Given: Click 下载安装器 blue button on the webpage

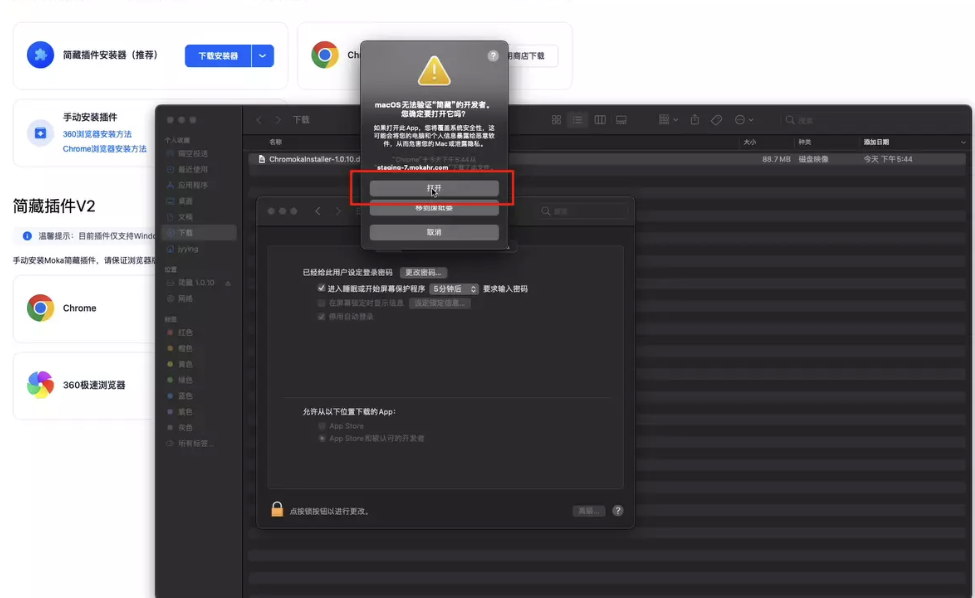Looking at the screenshot, I should [x=218, y=56].
